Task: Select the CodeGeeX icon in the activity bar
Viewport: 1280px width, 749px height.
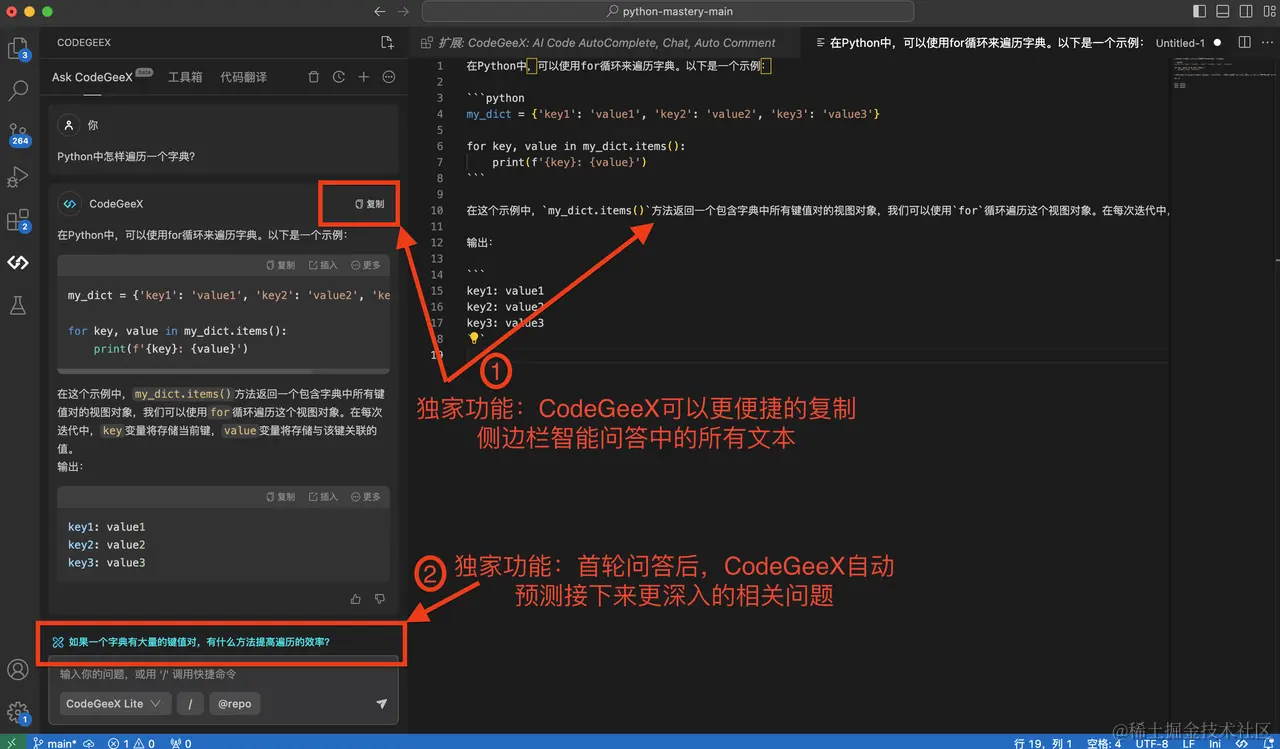Action: point(18,263)
